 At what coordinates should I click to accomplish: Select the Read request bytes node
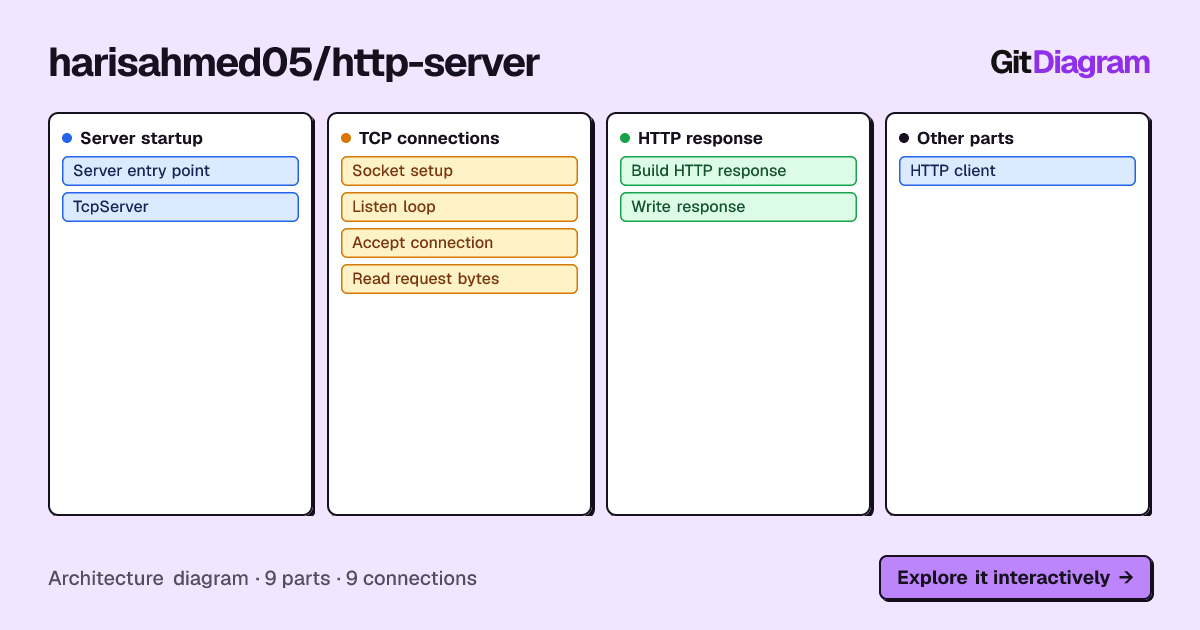tap(459, 279)
